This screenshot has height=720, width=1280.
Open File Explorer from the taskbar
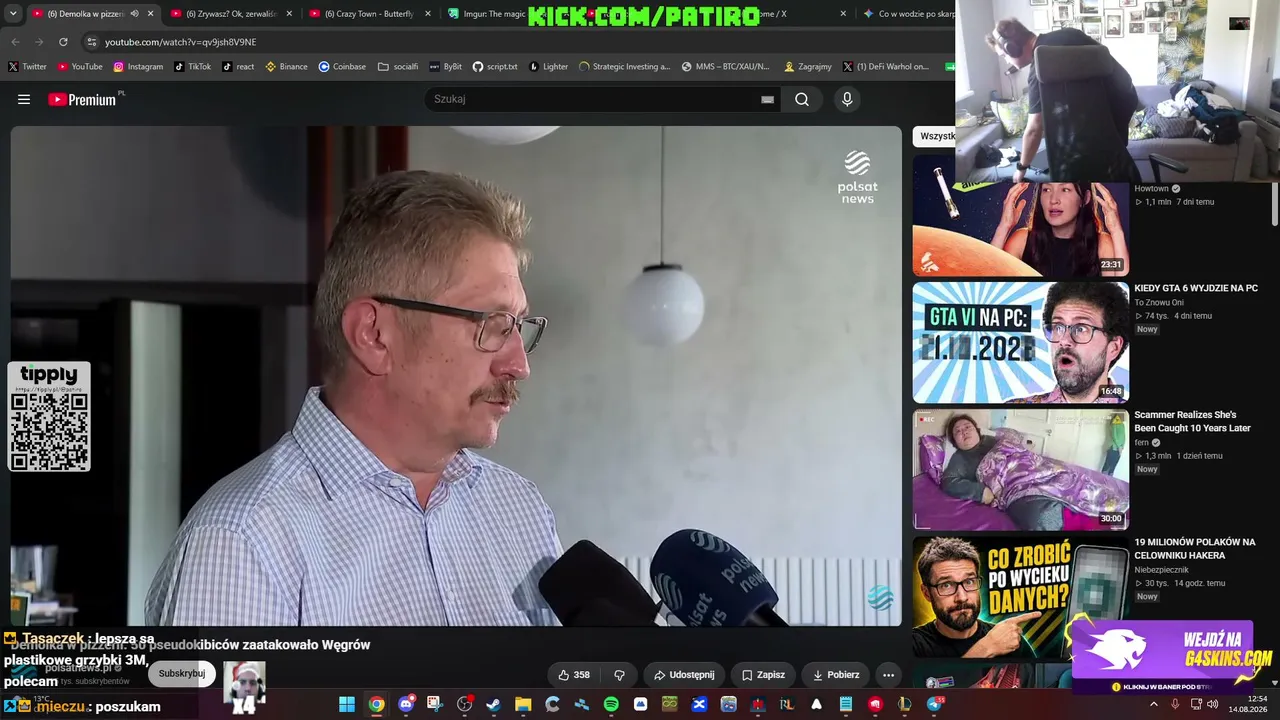[x=523, y=704]
